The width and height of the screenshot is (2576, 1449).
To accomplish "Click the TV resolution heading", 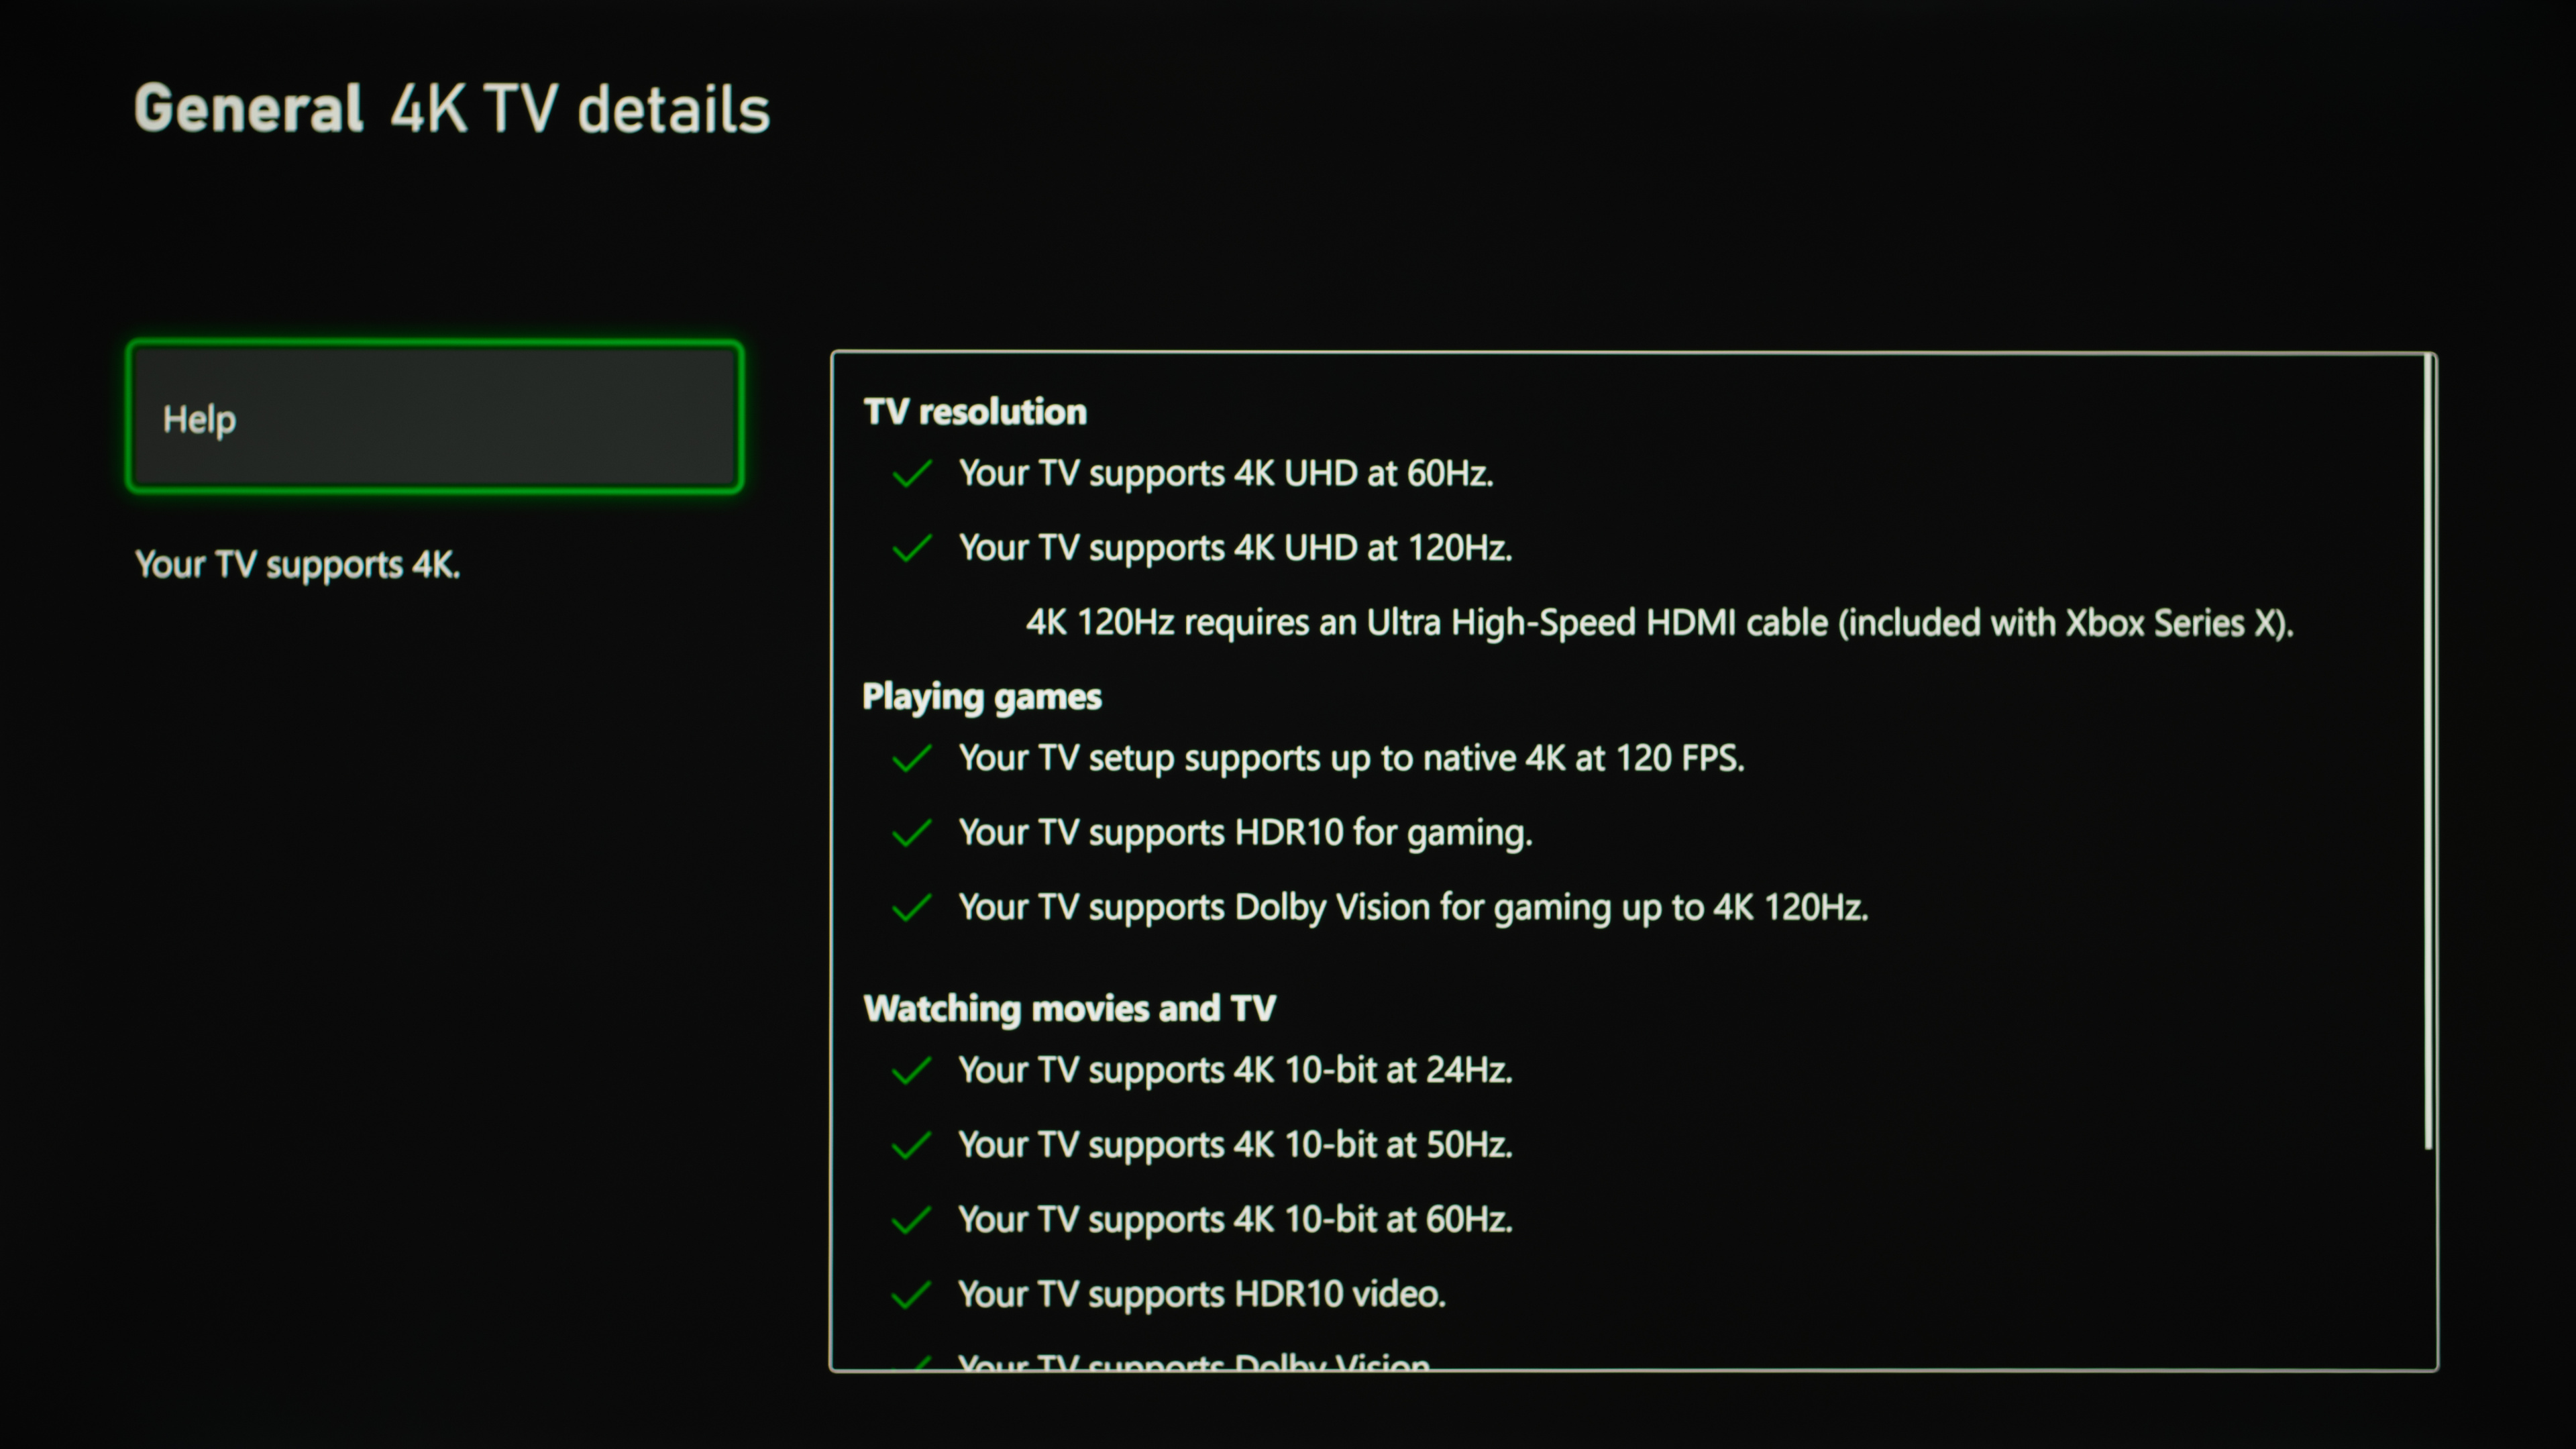I will click(x=975, y=412).
